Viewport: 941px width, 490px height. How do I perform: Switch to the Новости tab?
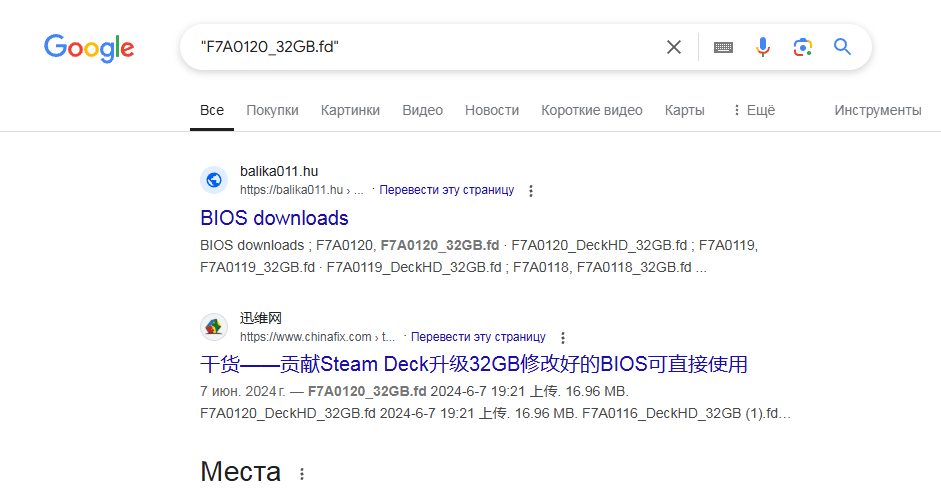click(492, 110)
